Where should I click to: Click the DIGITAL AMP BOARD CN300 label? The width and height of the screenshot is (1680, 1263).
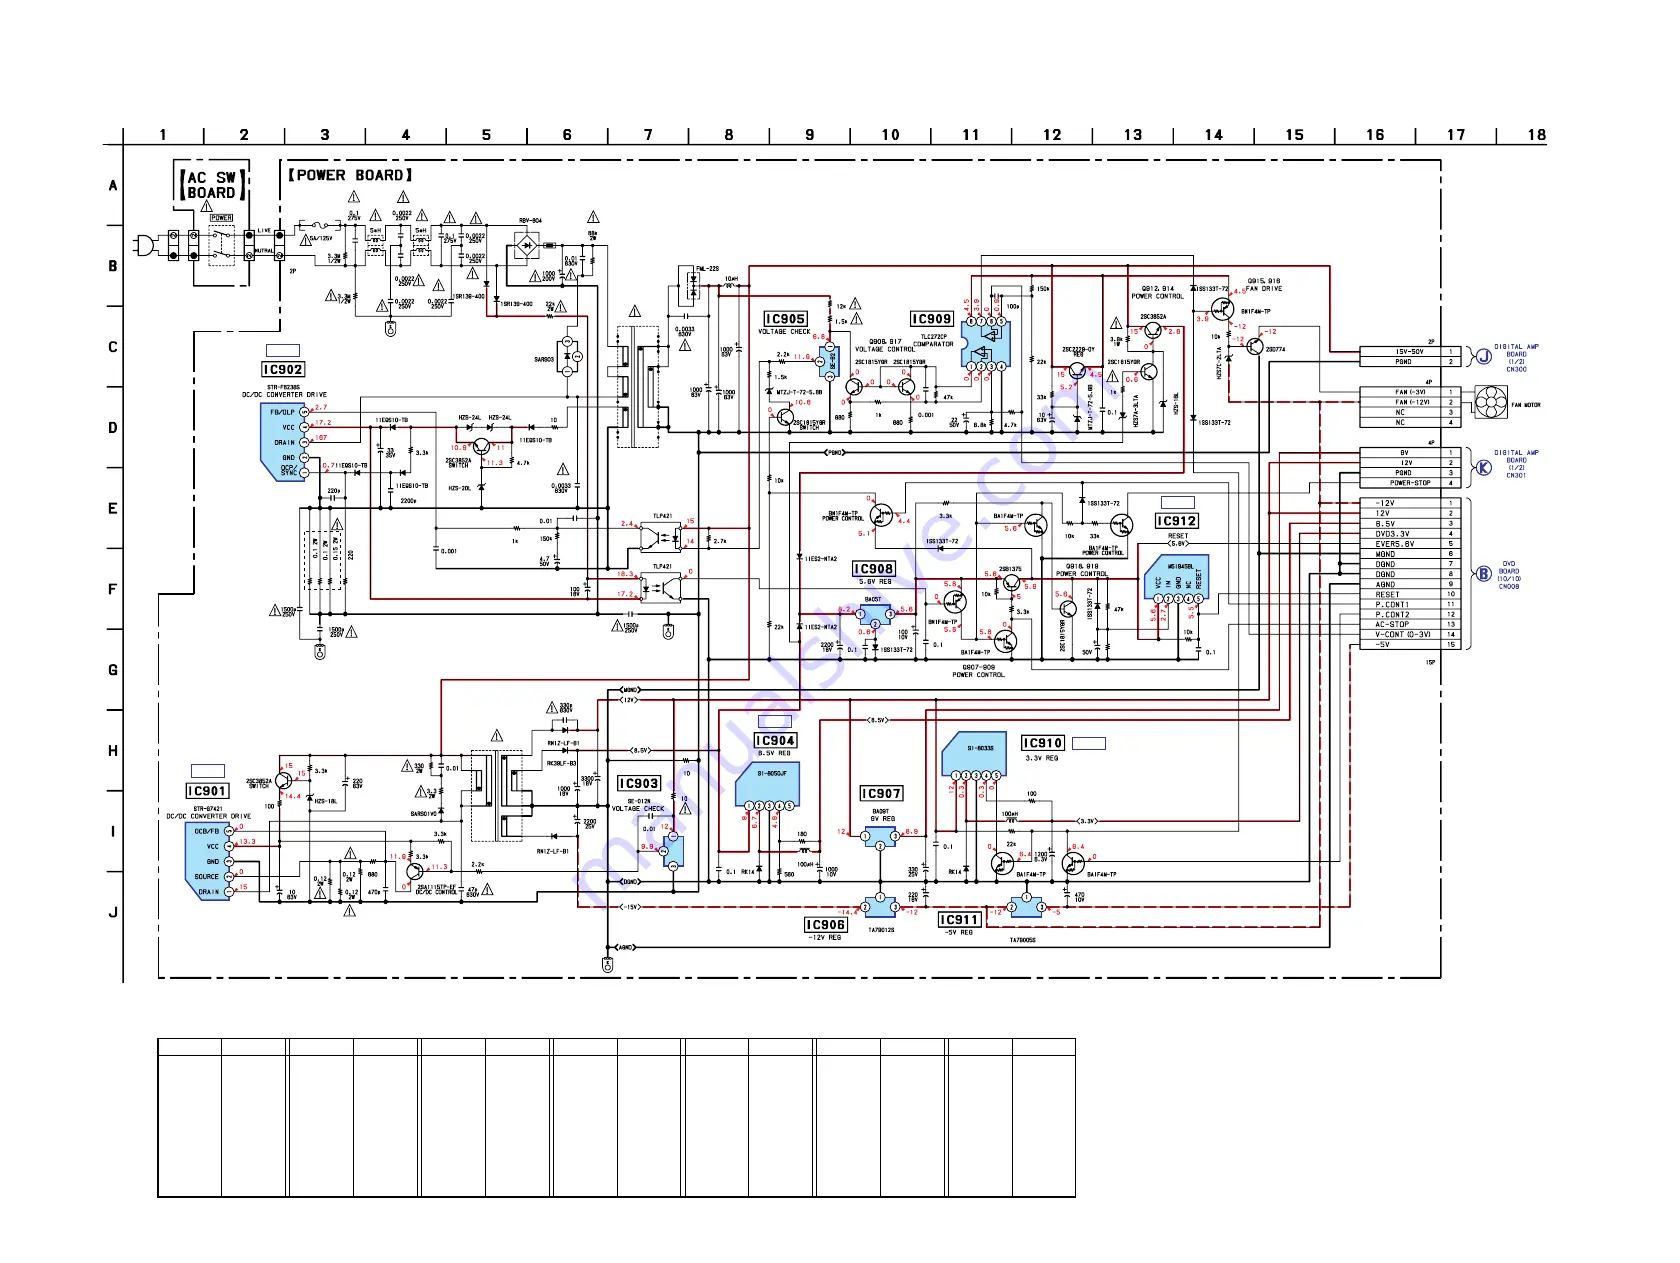point(1516,358)
